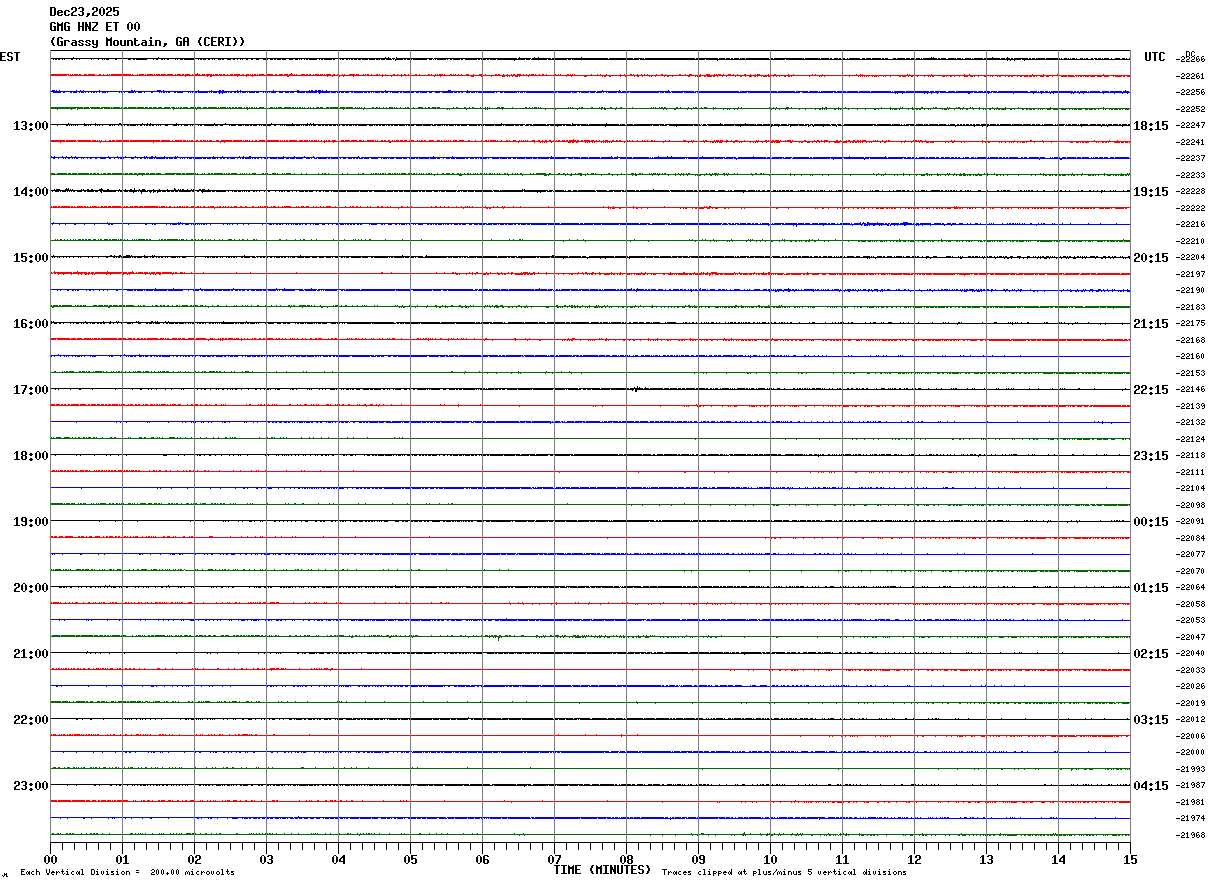Click the 04:15 UTC time label

click(1151, 785)
